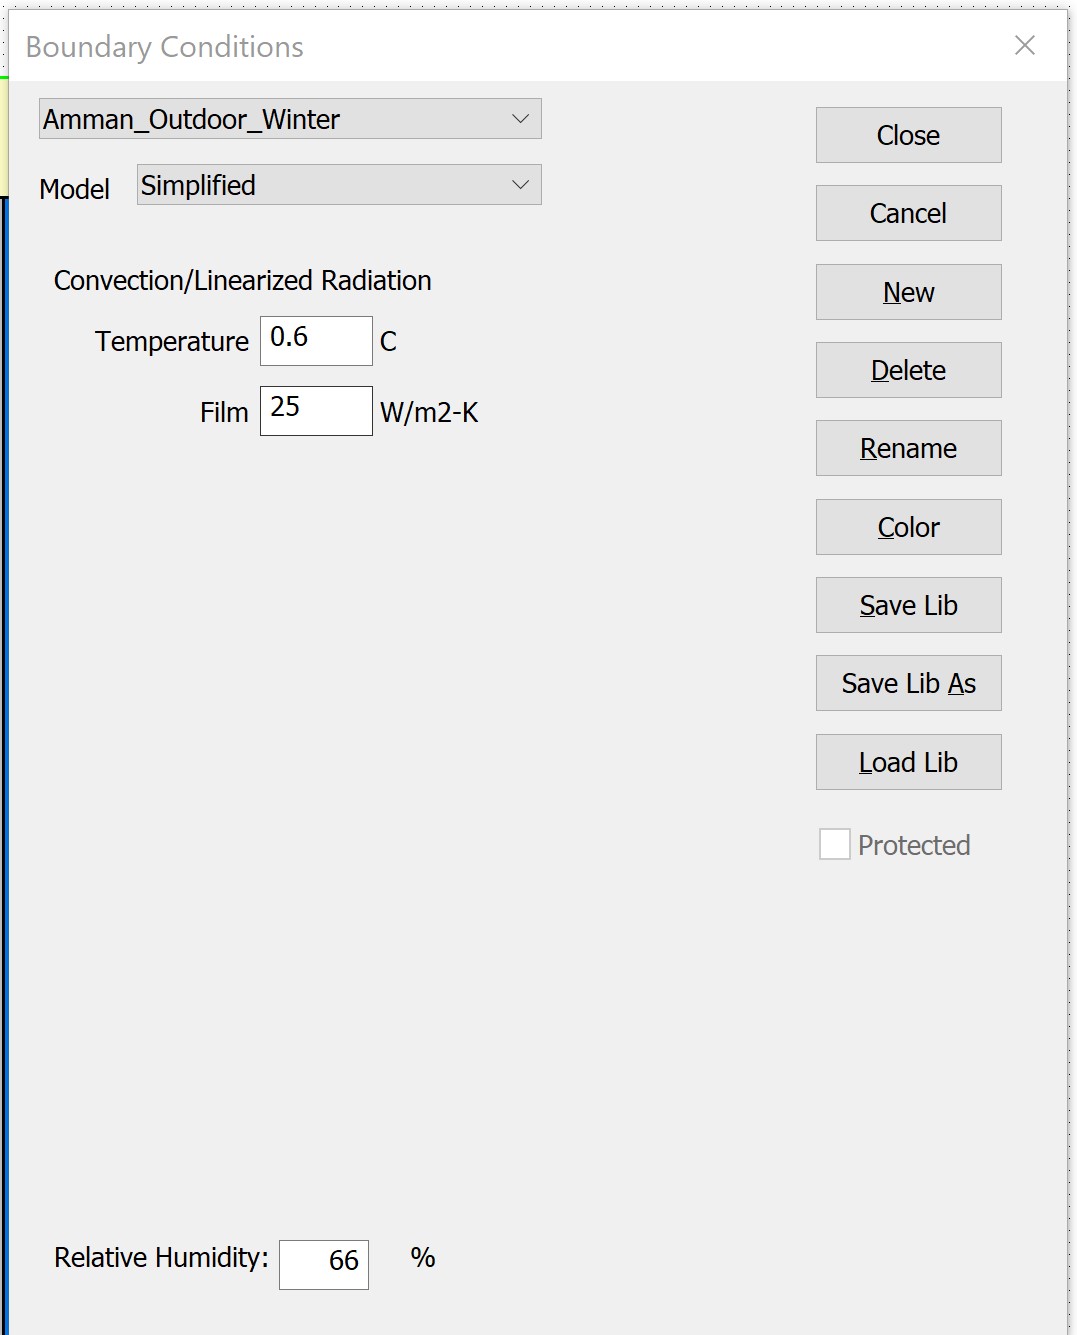
Task: Delete the selected boundary condition
Action: coord(908,370)
